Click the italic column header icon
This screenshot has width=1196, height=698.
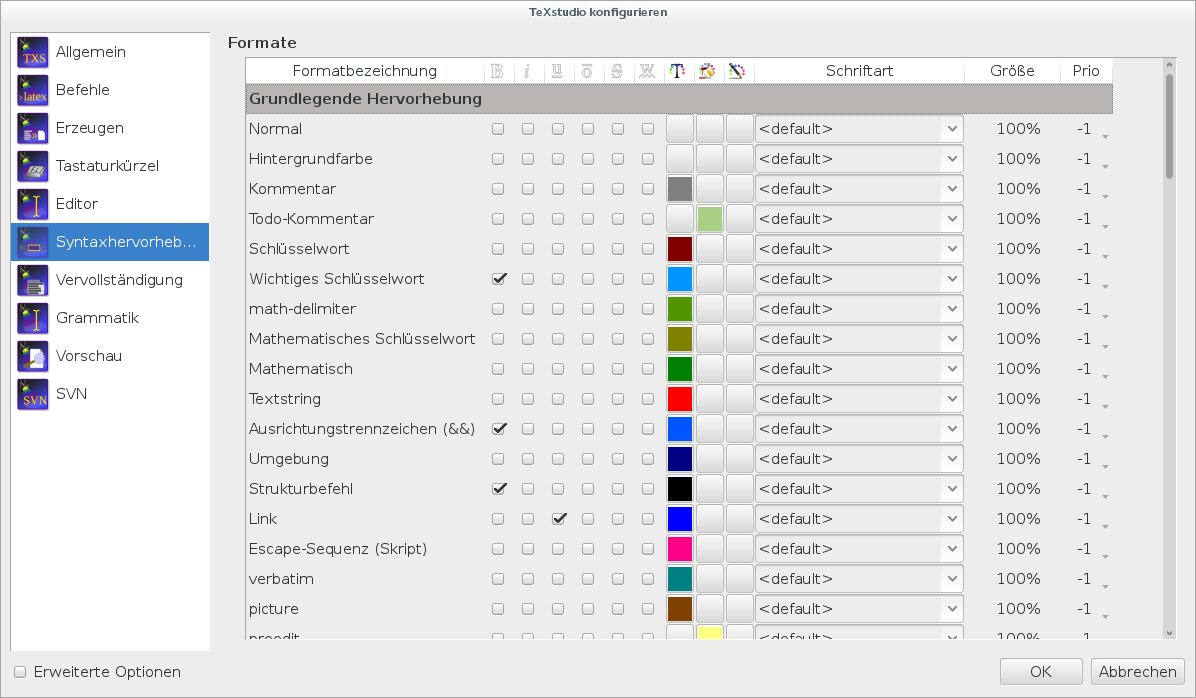click(527, 71)
